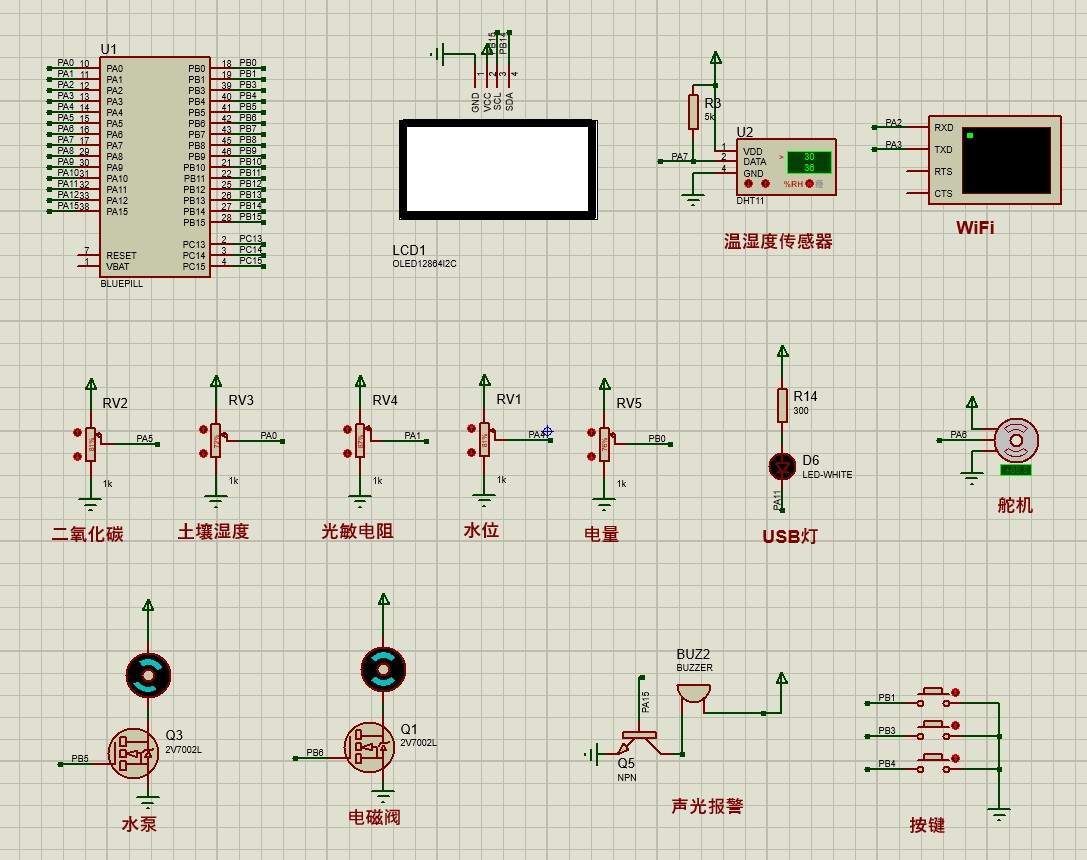Select the power arrow above R14
This screenshot has height=860, width=1087.
point(783,351)
